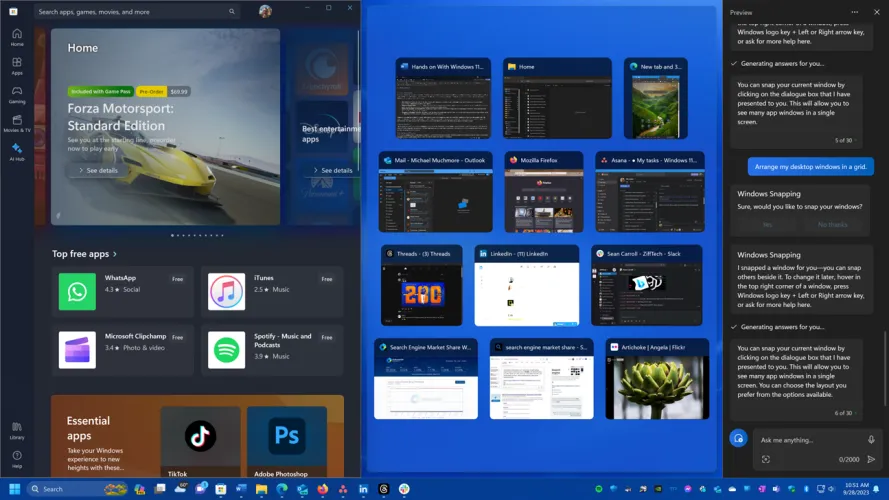Click the user profile avatar in Store
889x500 pixels.
point(265,12)
